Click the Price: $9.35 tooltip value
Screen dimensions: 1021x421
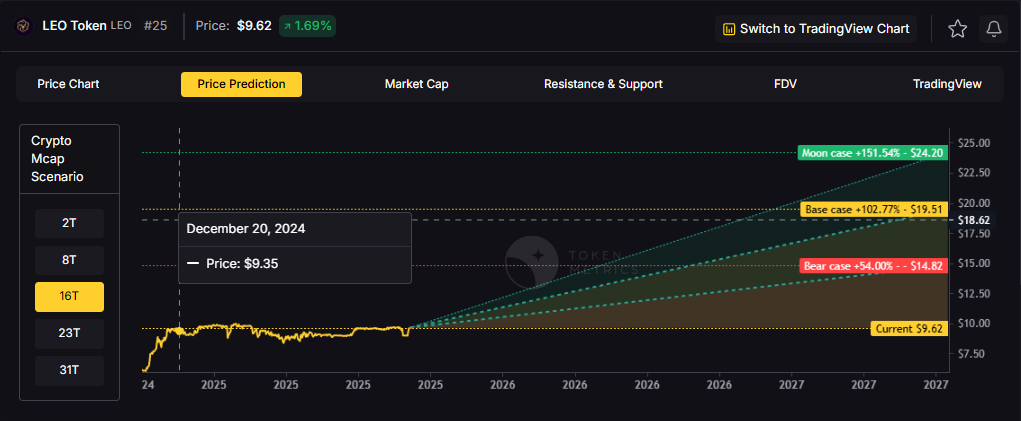pos(242,264)
